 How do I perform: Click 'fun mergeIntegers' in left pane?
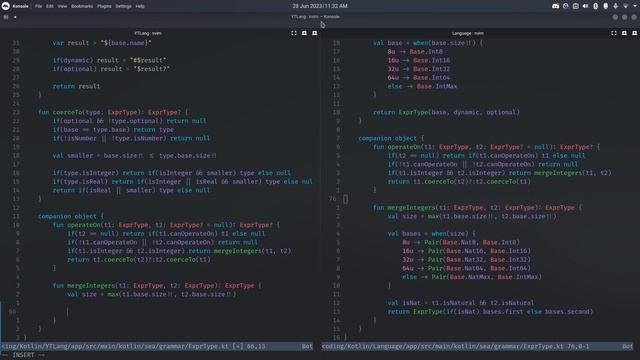(157, 285)
